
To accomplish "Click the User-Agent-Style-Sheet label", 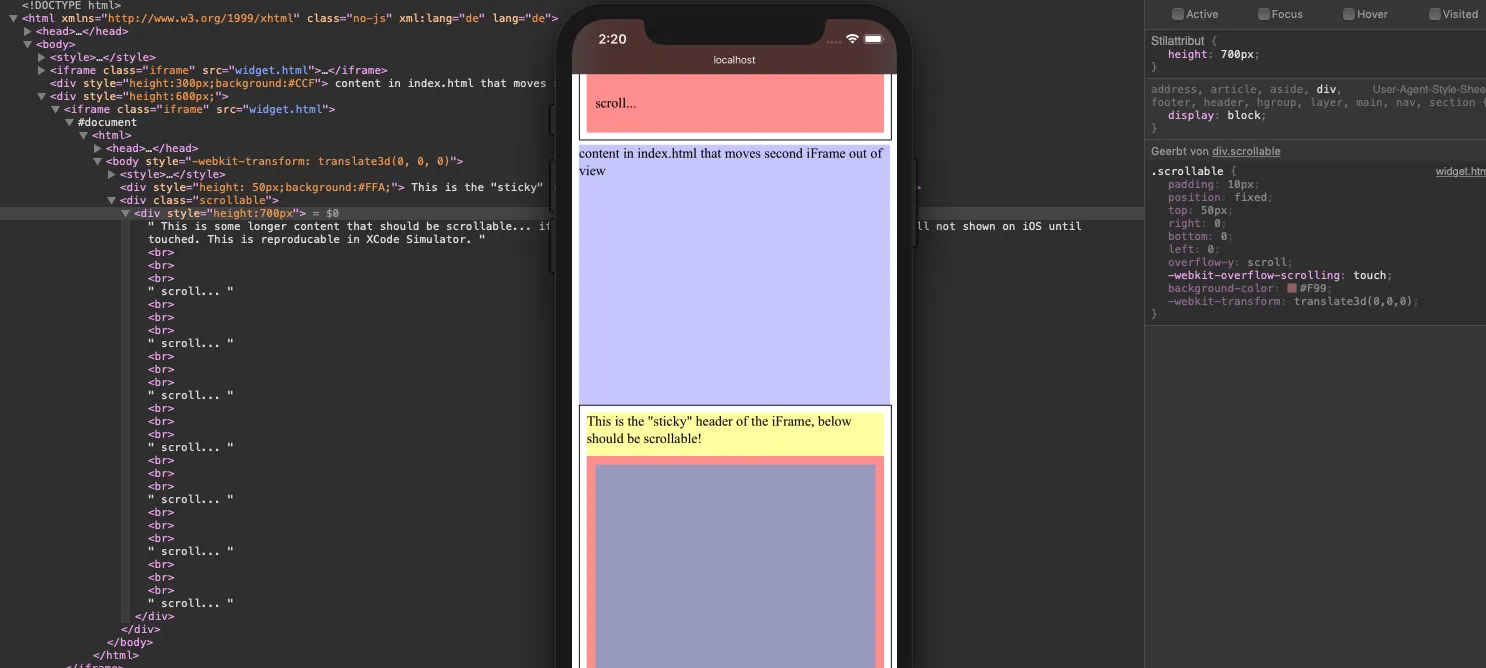I will tap(1429, 89).
